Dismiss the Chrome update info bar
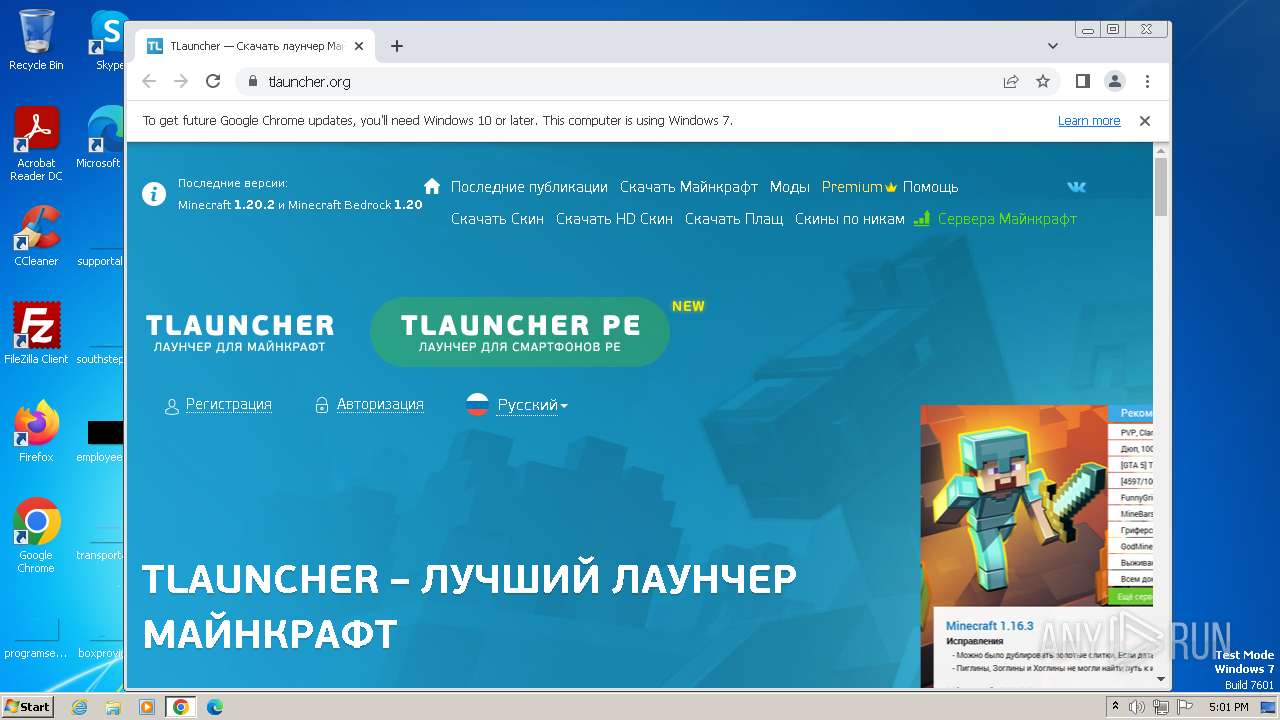The image size is (1280, 720). point(1145,121)
